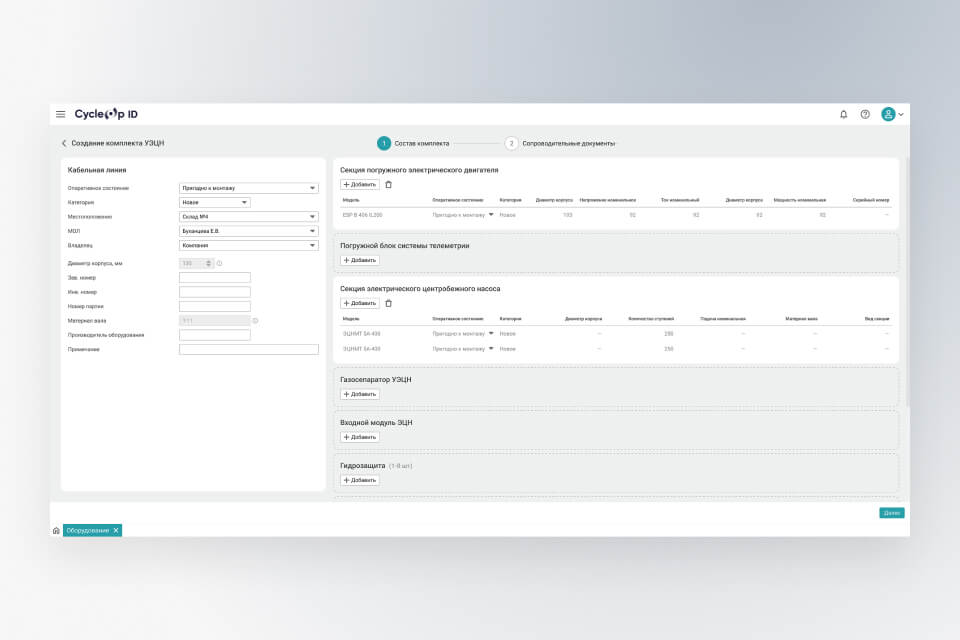Select the Оборудование tab at the bottom
960x640 pixels.
click(88, 531)
